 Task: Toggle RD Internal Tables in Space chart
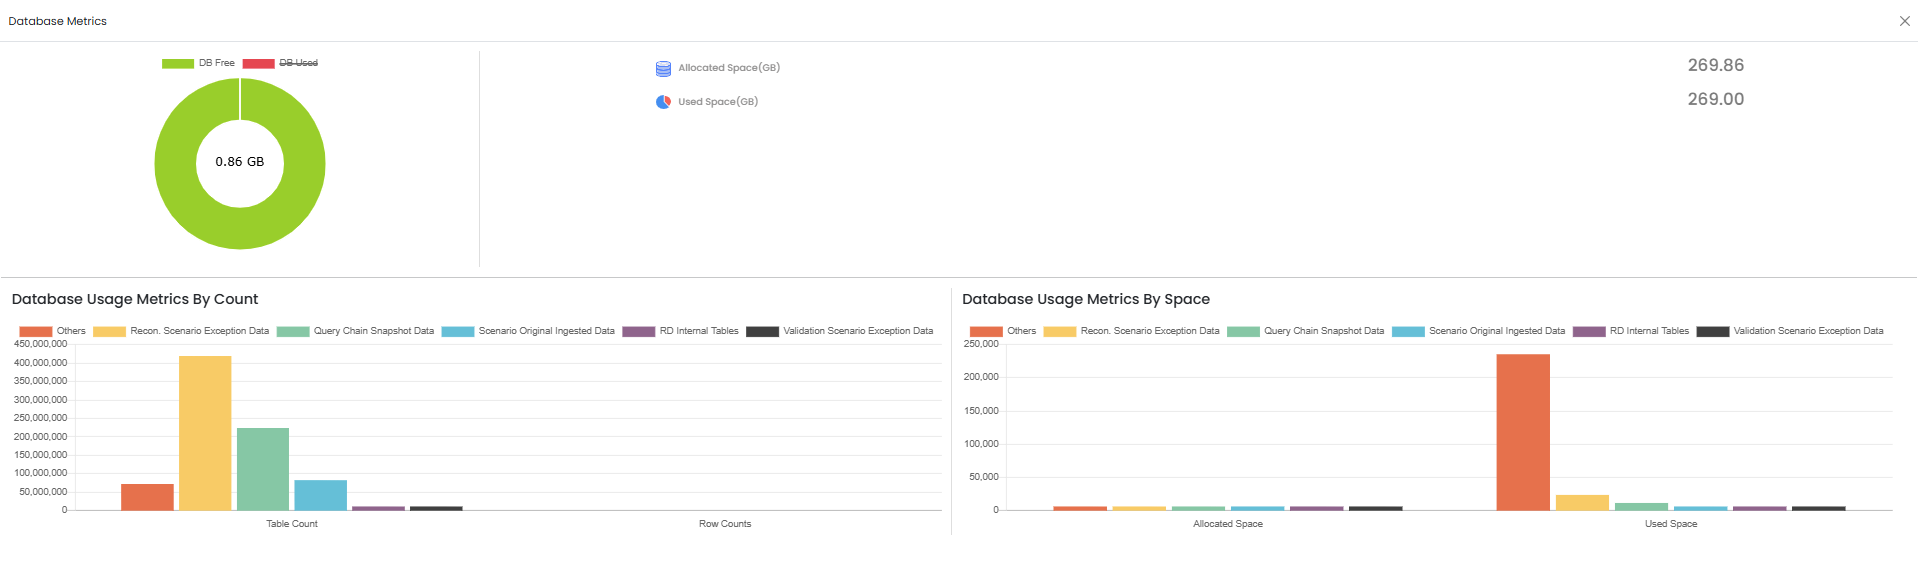point(1630,331)
